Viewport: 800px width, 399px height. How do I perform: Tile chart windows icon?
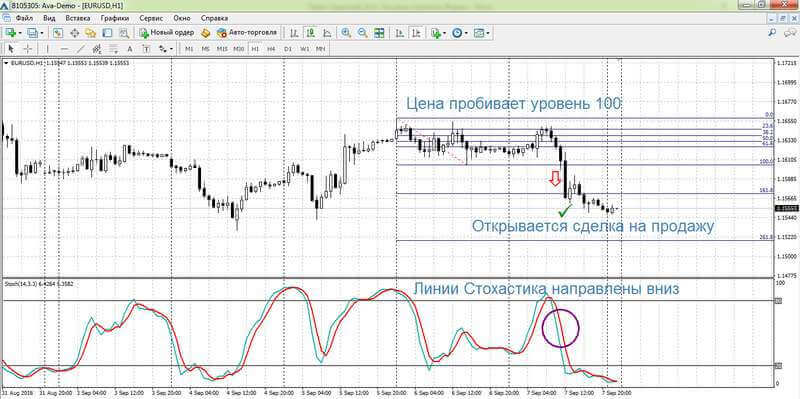tap(379, 33)
